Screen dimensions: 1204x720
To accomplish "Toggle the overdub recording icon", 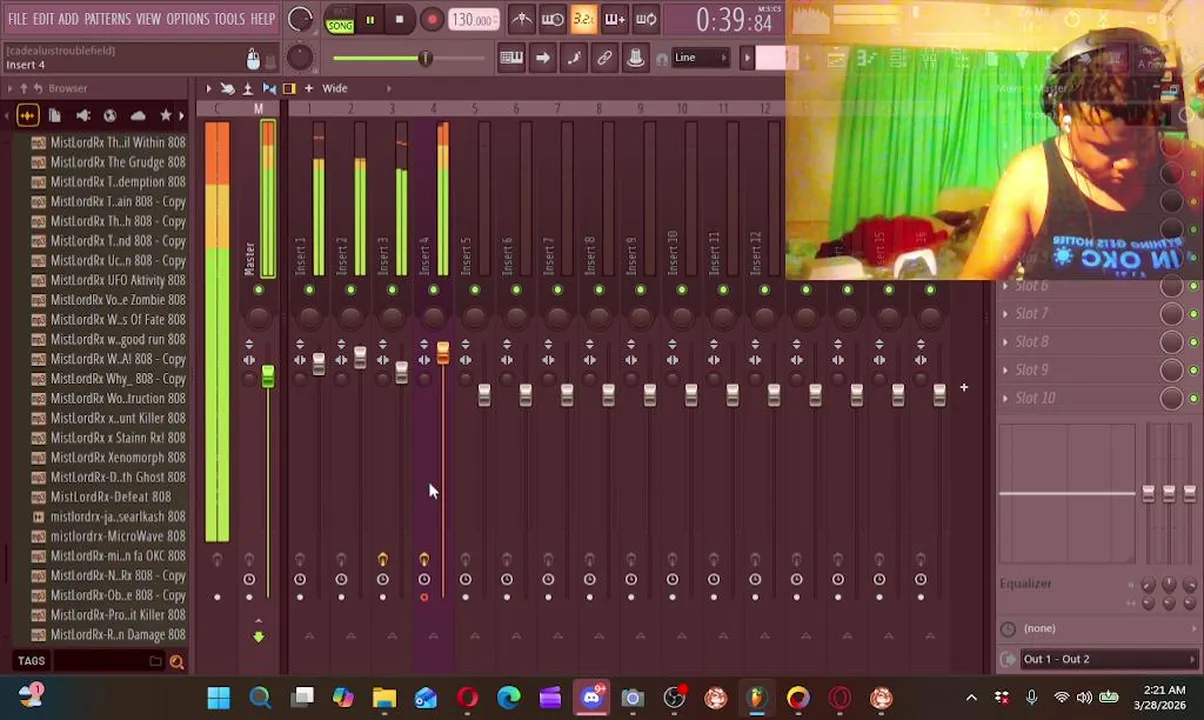I will [614, 19].
